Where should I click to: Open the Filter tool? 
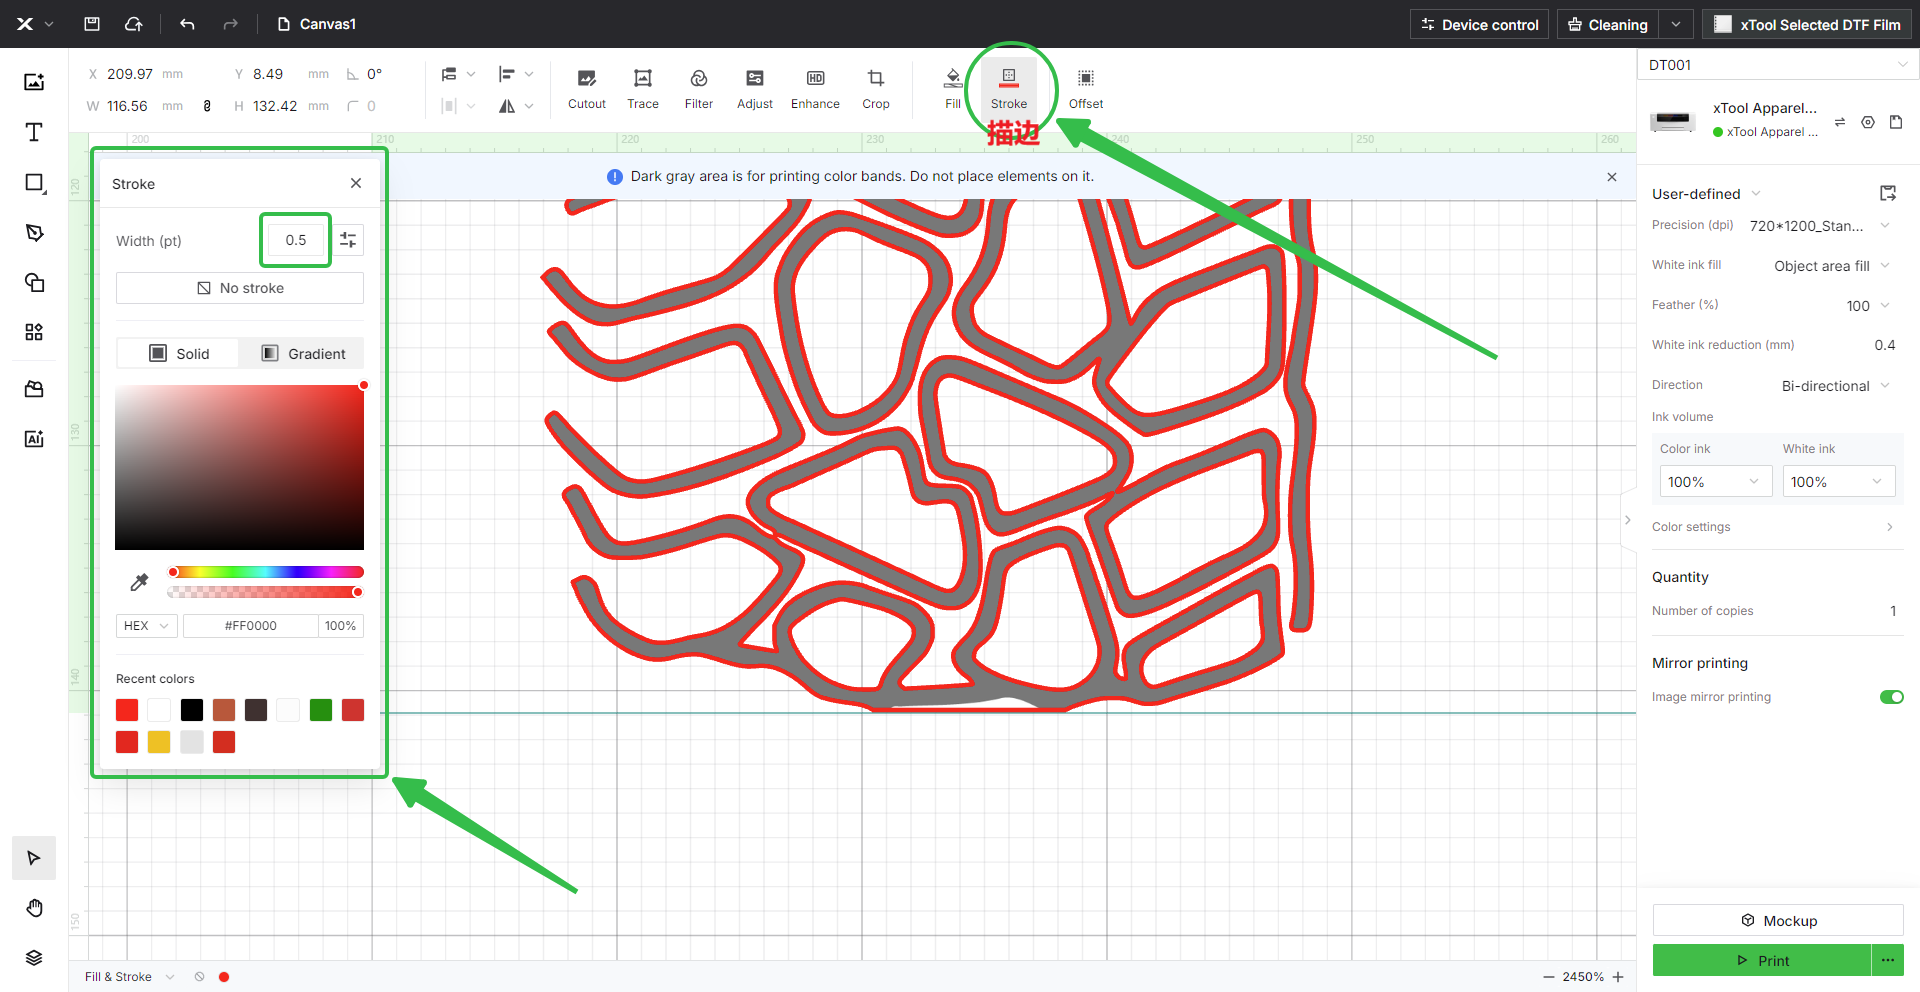point(698,88)
